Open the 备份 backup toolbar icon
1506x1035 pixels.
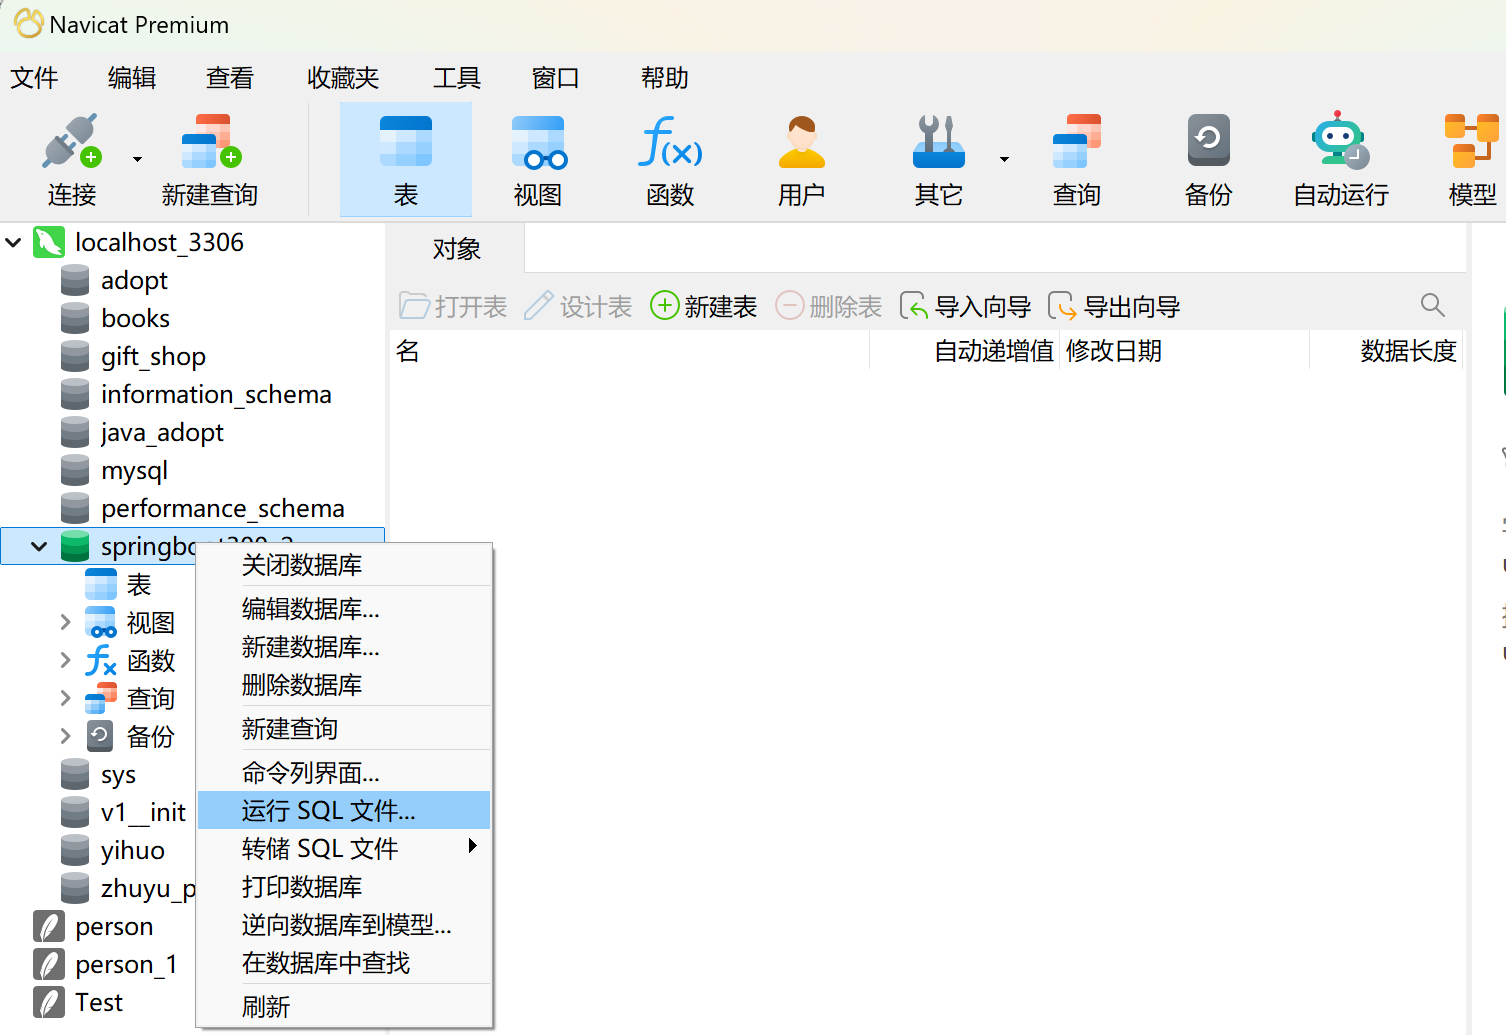pos(1209,160)
